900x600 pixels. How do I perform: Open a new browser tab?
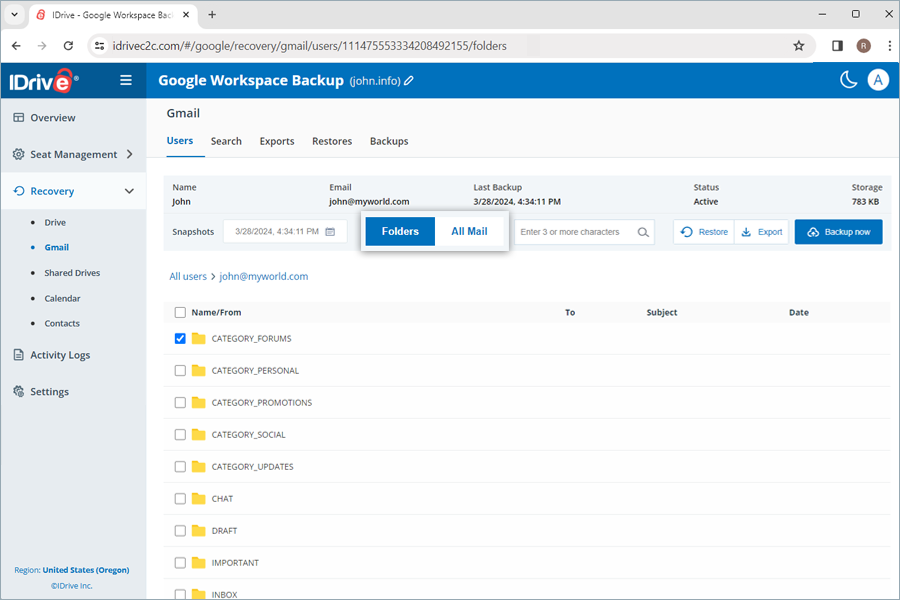(x=212, y=15)
